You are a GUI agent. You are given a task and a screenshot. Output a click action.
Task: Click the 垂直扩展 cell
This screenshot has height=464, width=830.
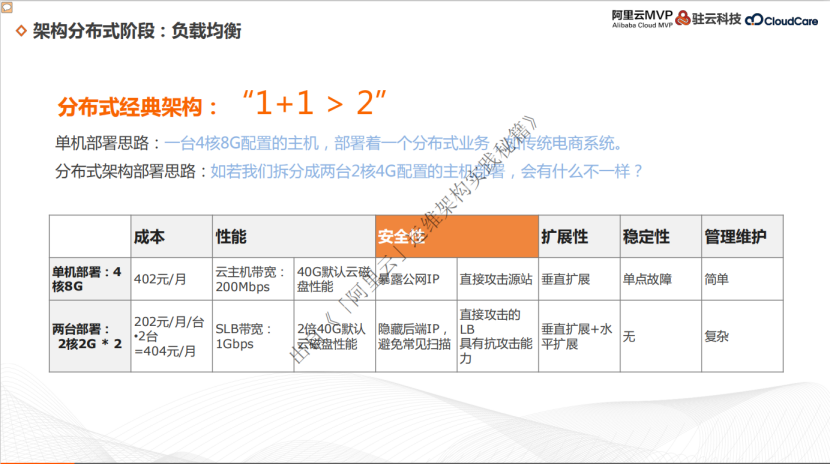pyautogui.click(x=579, y=279)
